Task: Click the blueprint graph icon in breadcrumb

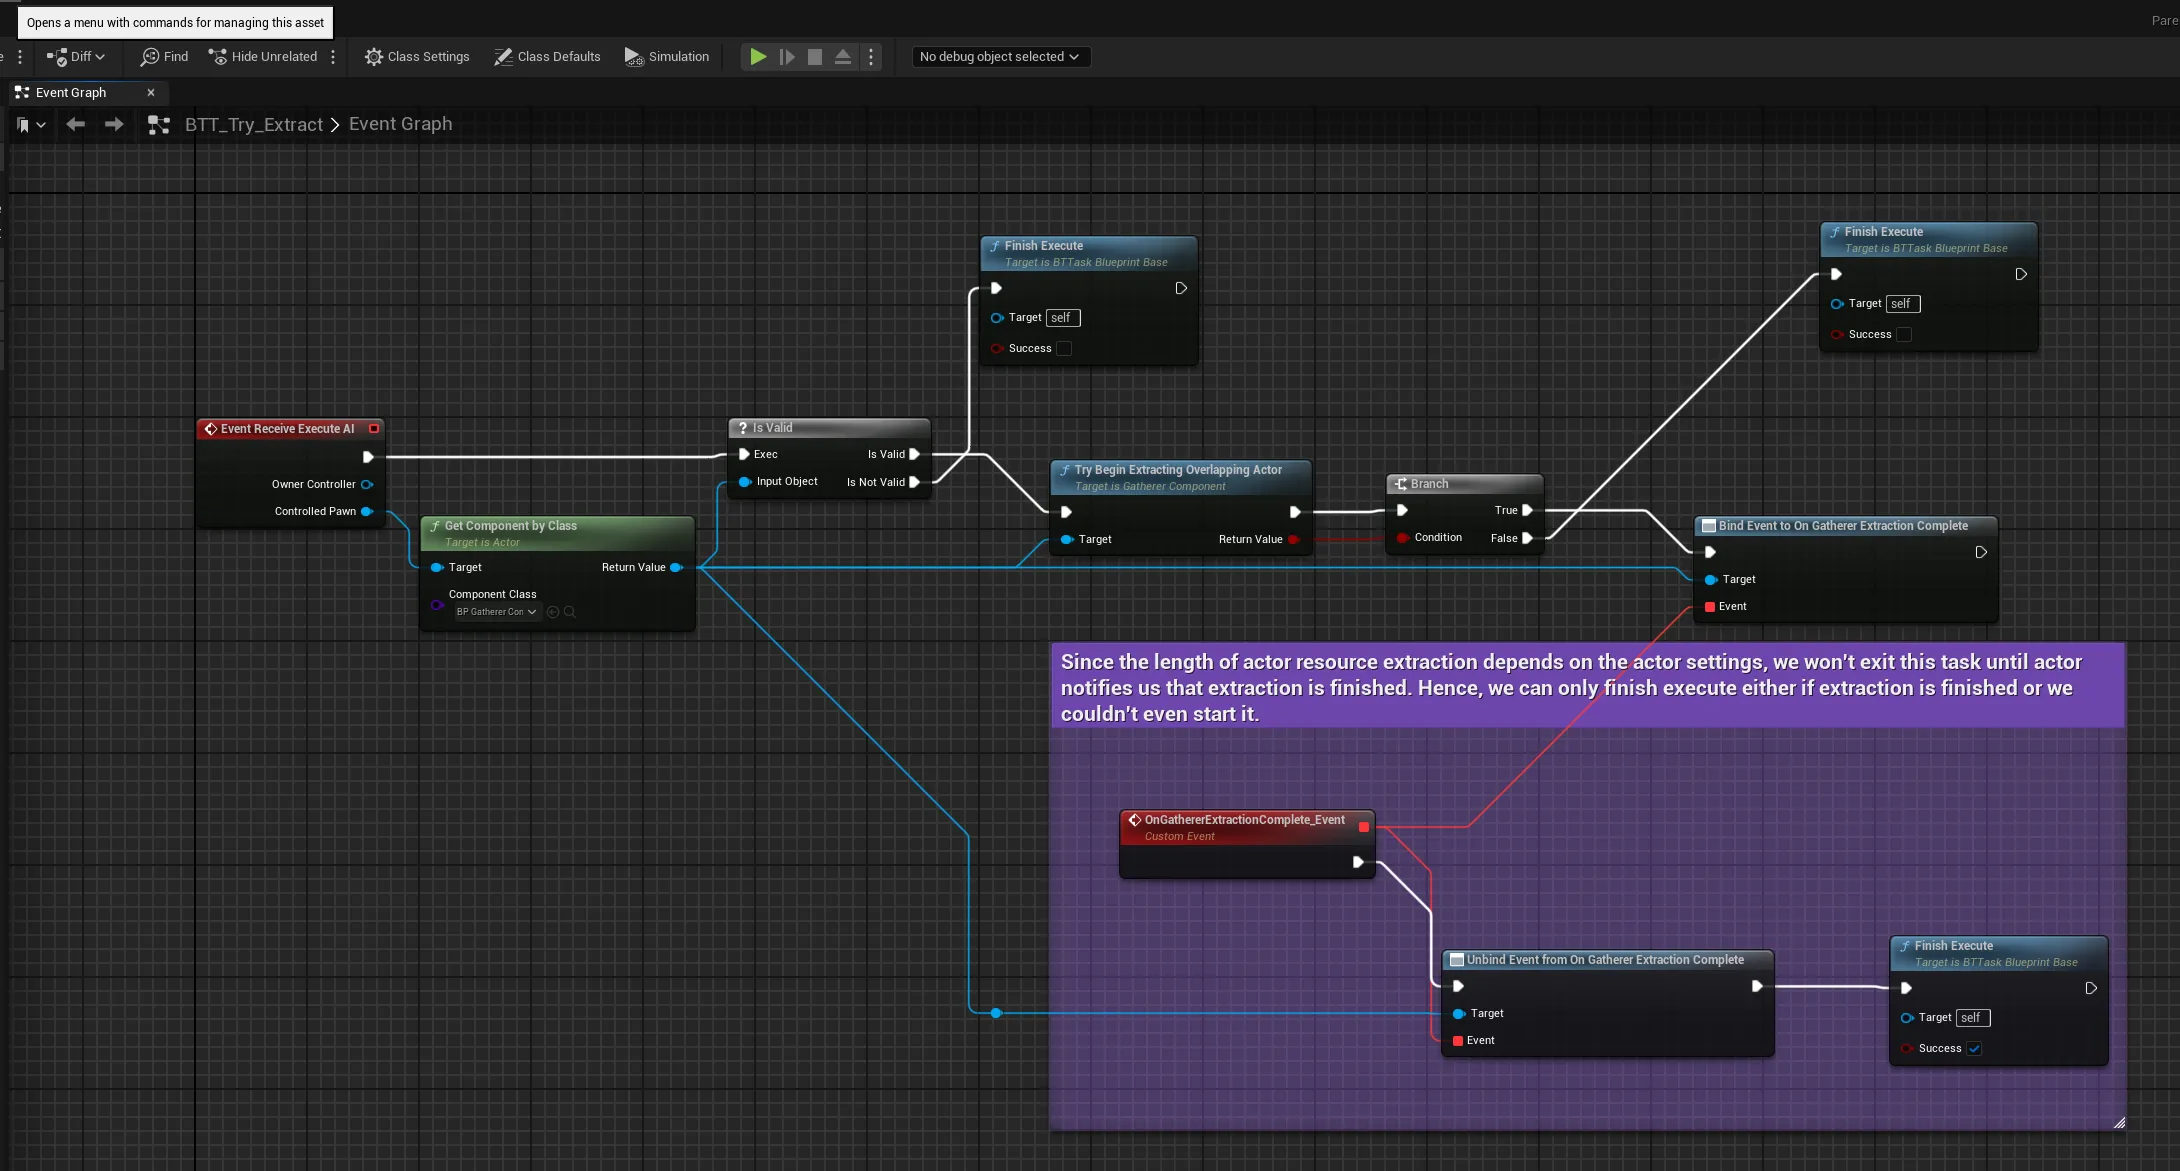Action: [x=158, y=125]
